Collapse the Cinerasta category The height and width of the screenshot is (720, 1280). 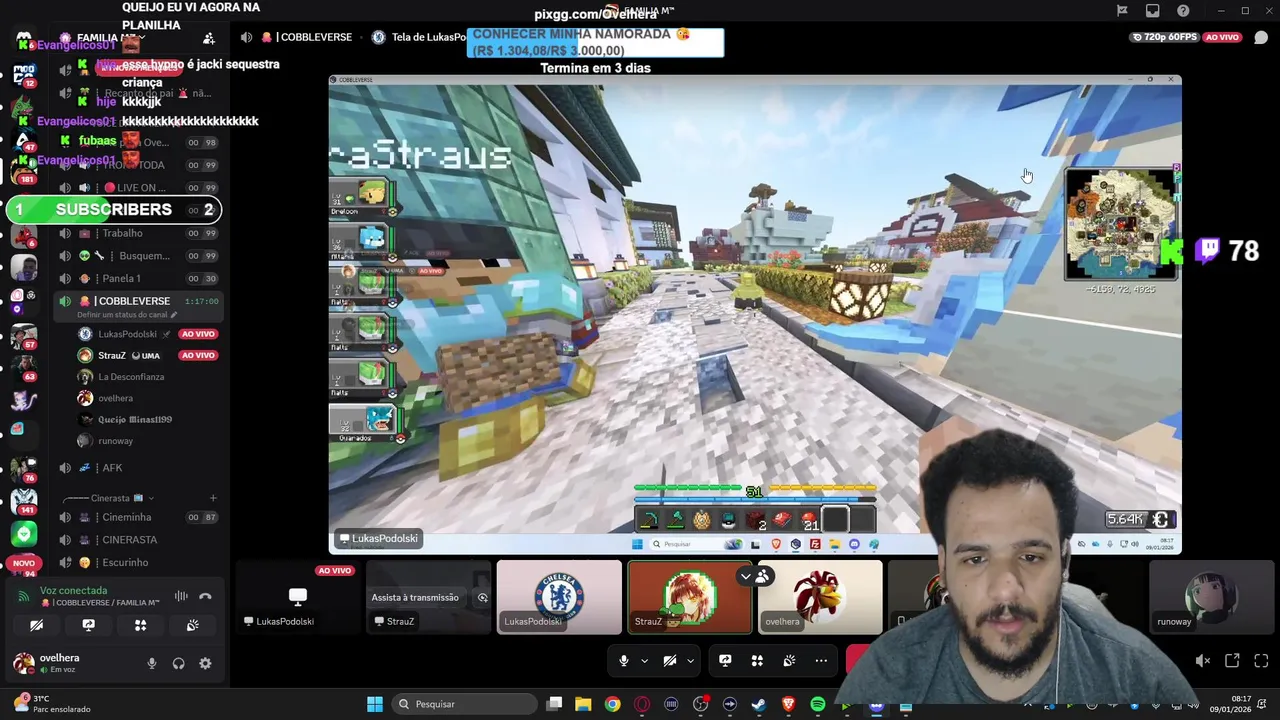pyautogui.click(x=110, y=498)
